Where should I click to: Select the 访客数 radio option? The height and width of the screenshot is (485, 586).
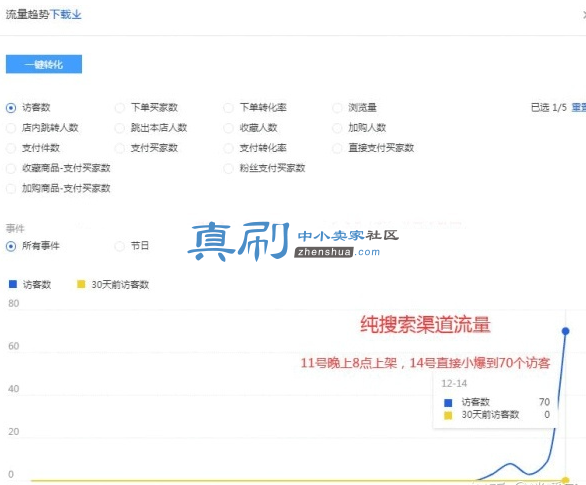point(11,108)
